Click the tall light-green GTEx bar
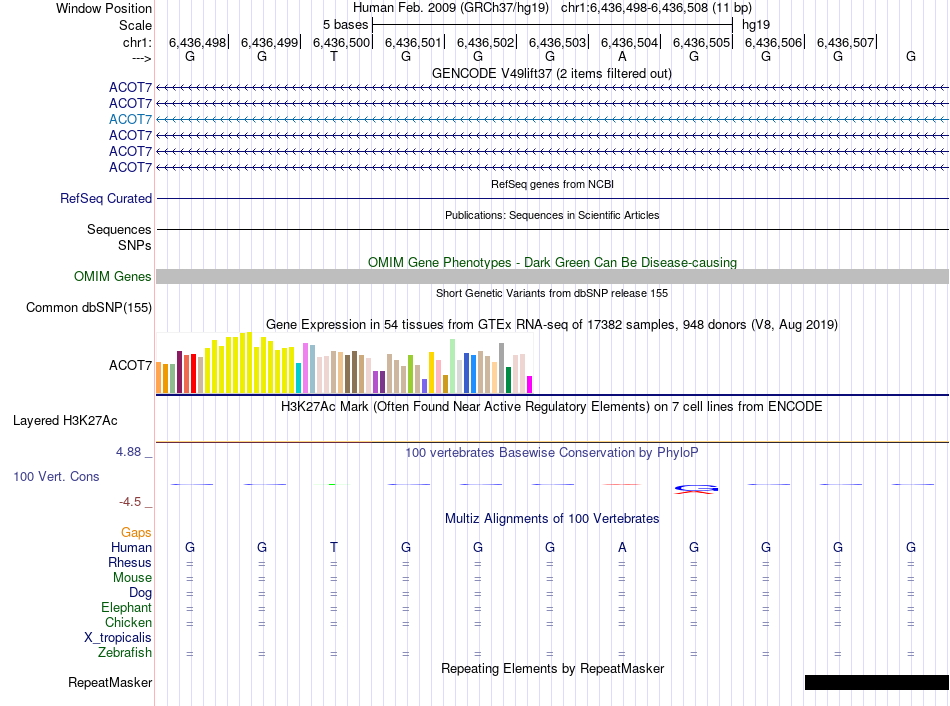The width and height of the screenshot is (950, 706). tap(453, 367)
